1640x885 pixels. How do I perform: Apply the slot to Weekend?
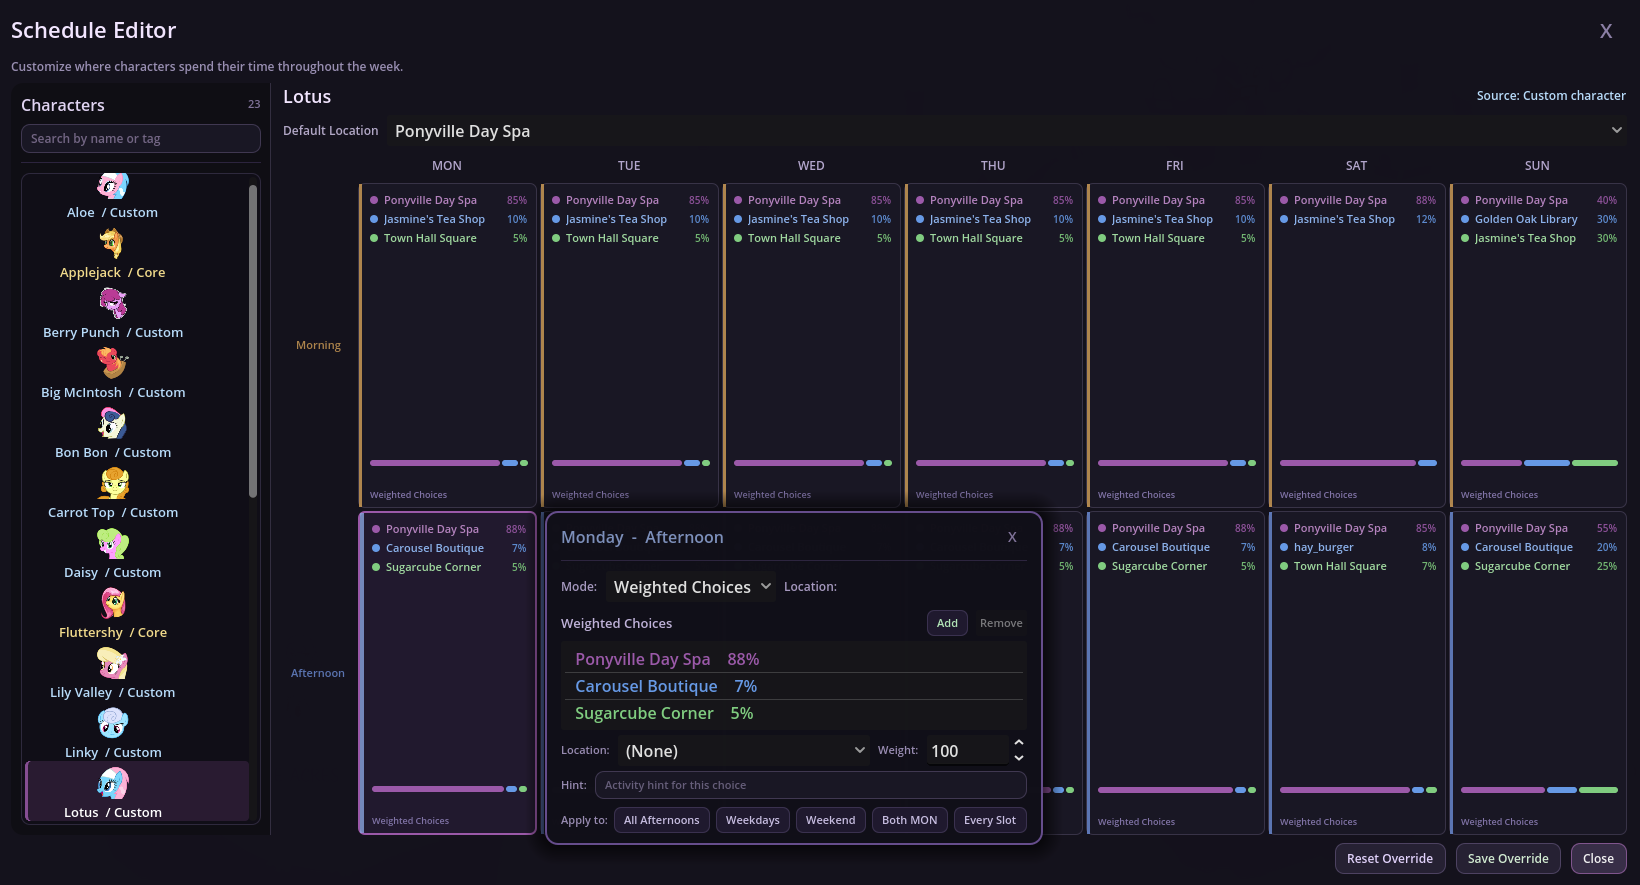coord(831,820)
